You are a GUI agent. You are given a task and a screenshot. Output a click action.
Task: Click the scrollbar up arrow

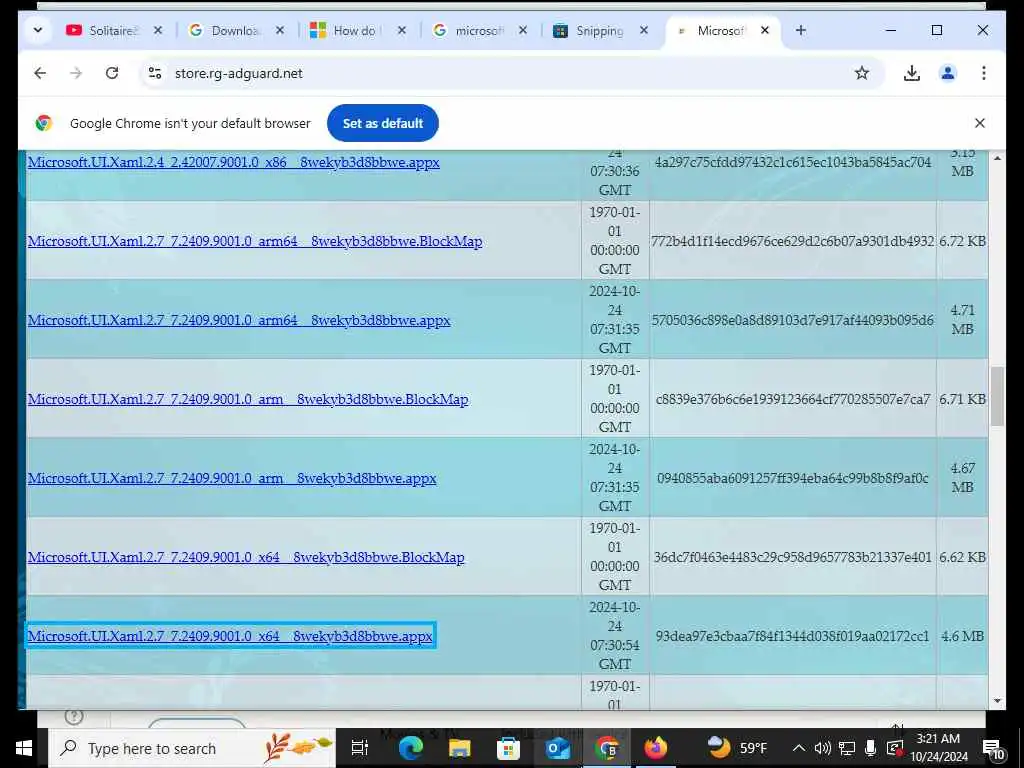pos(997,159)
